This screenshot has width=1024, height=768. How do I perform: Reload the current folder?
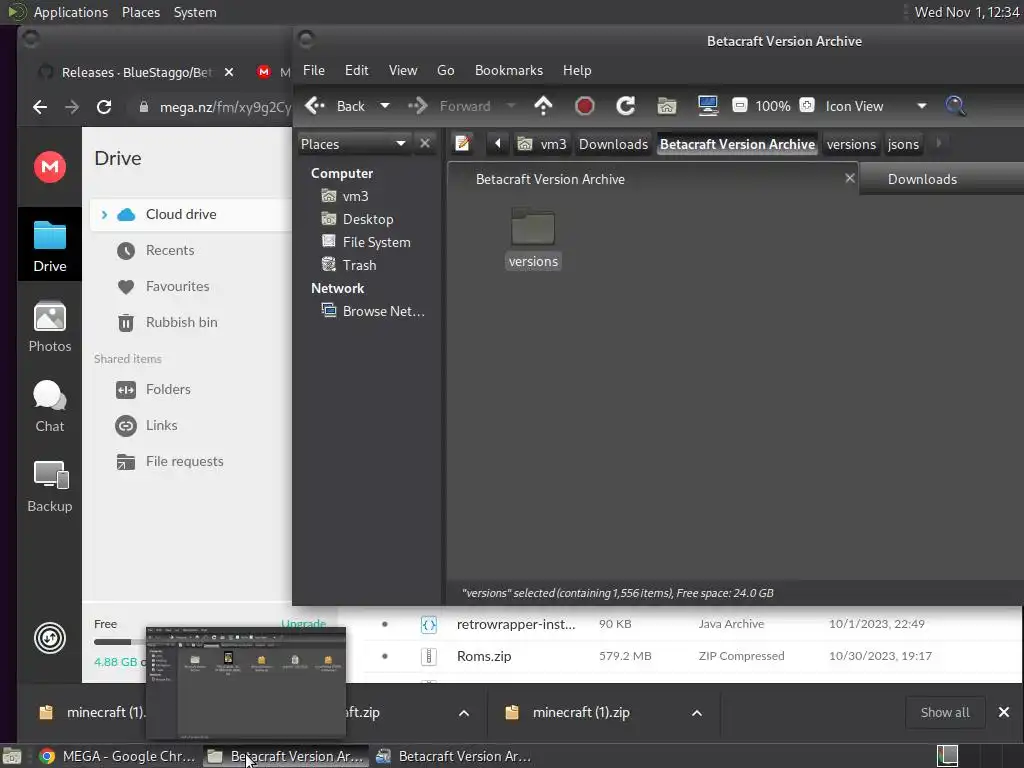click(626, 106)
